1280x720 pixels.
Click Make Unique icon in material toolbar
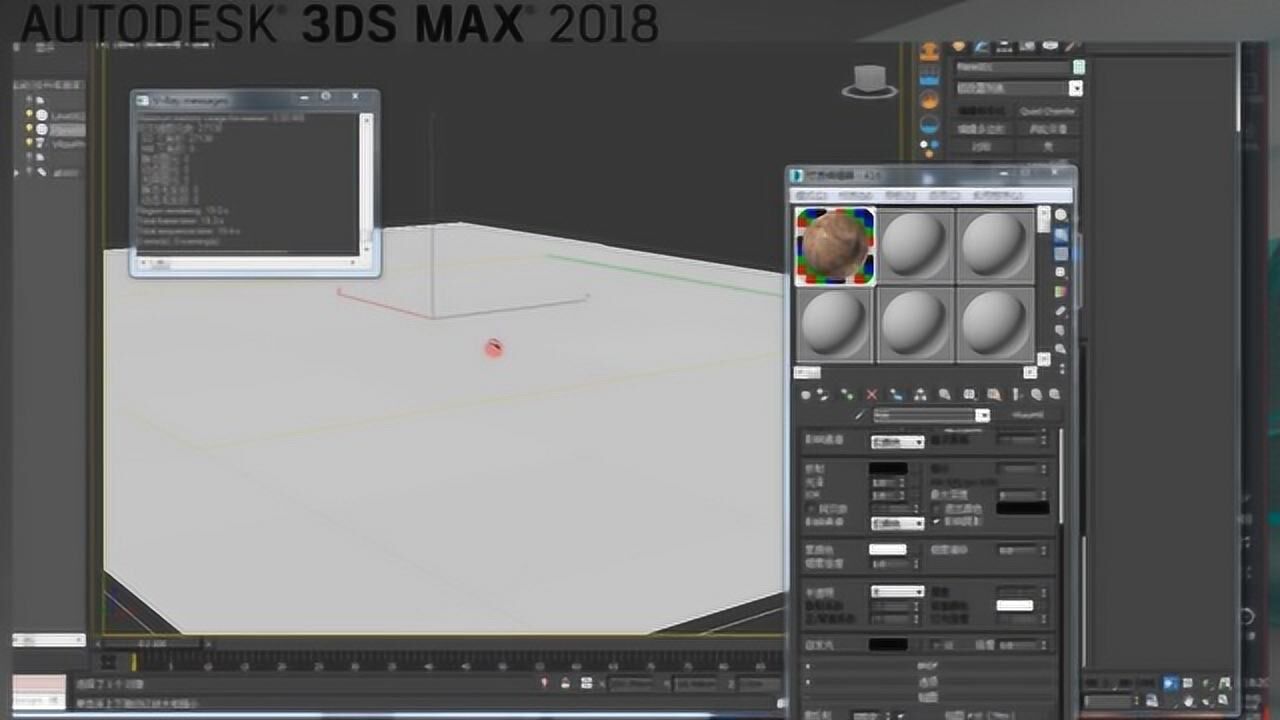click(920, 395)
